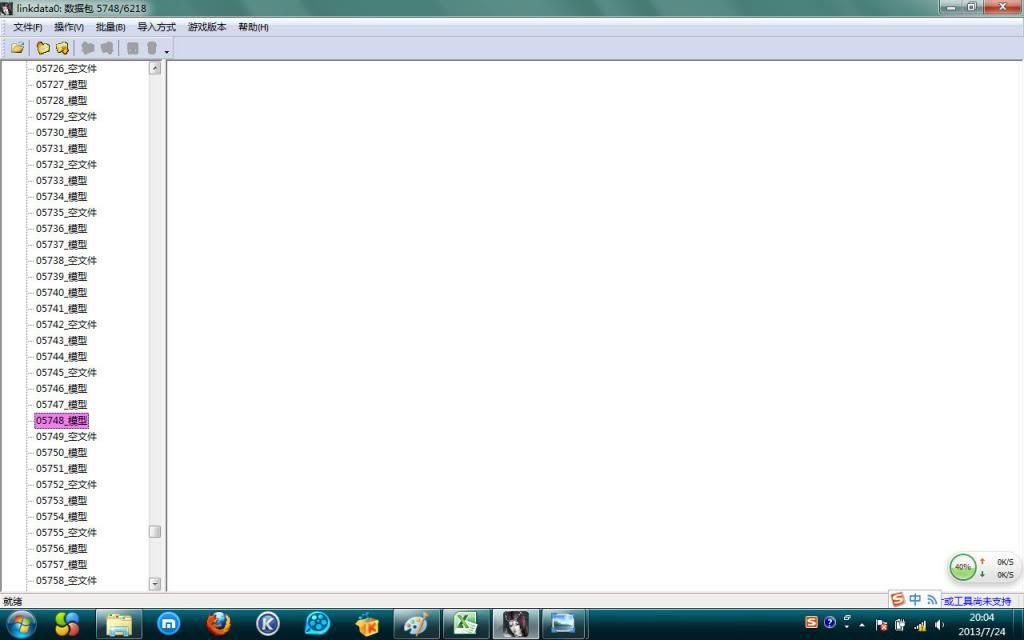Click the open folder toolbar icon
Image resolution: width=1024 pixels, height=640 pixels.
[17, 48]
